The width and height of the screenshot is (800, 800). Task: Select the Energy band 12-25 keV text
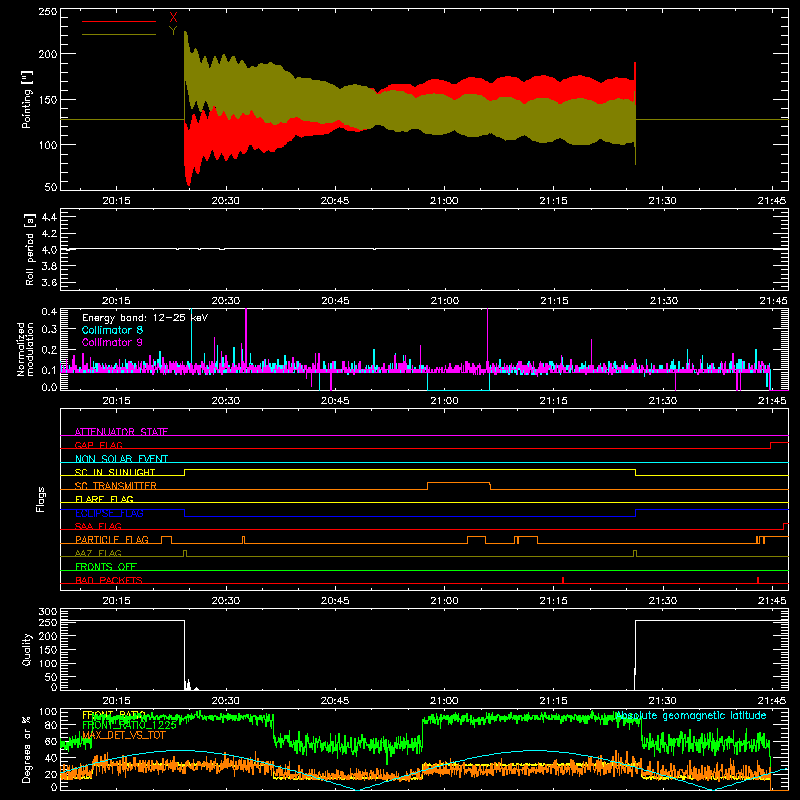[145, 318]
